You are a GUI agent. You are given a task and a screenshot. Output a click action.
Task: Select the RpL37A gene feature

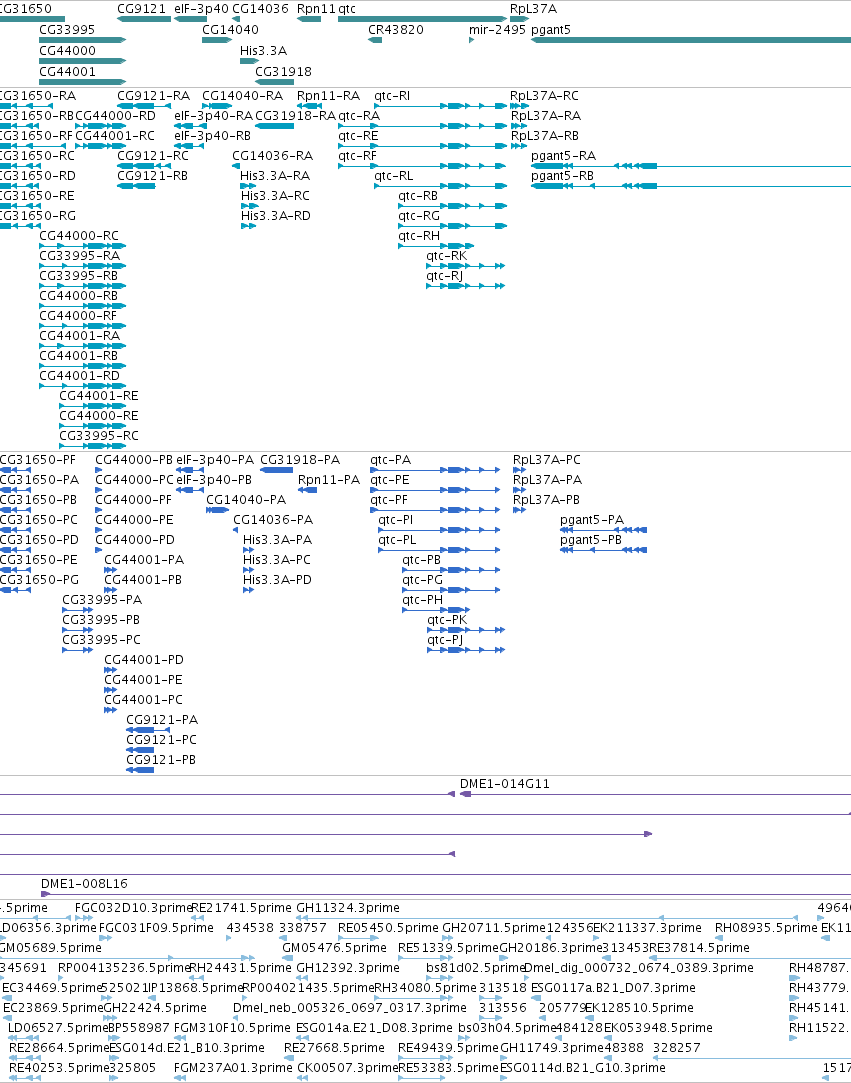point(519,19)
